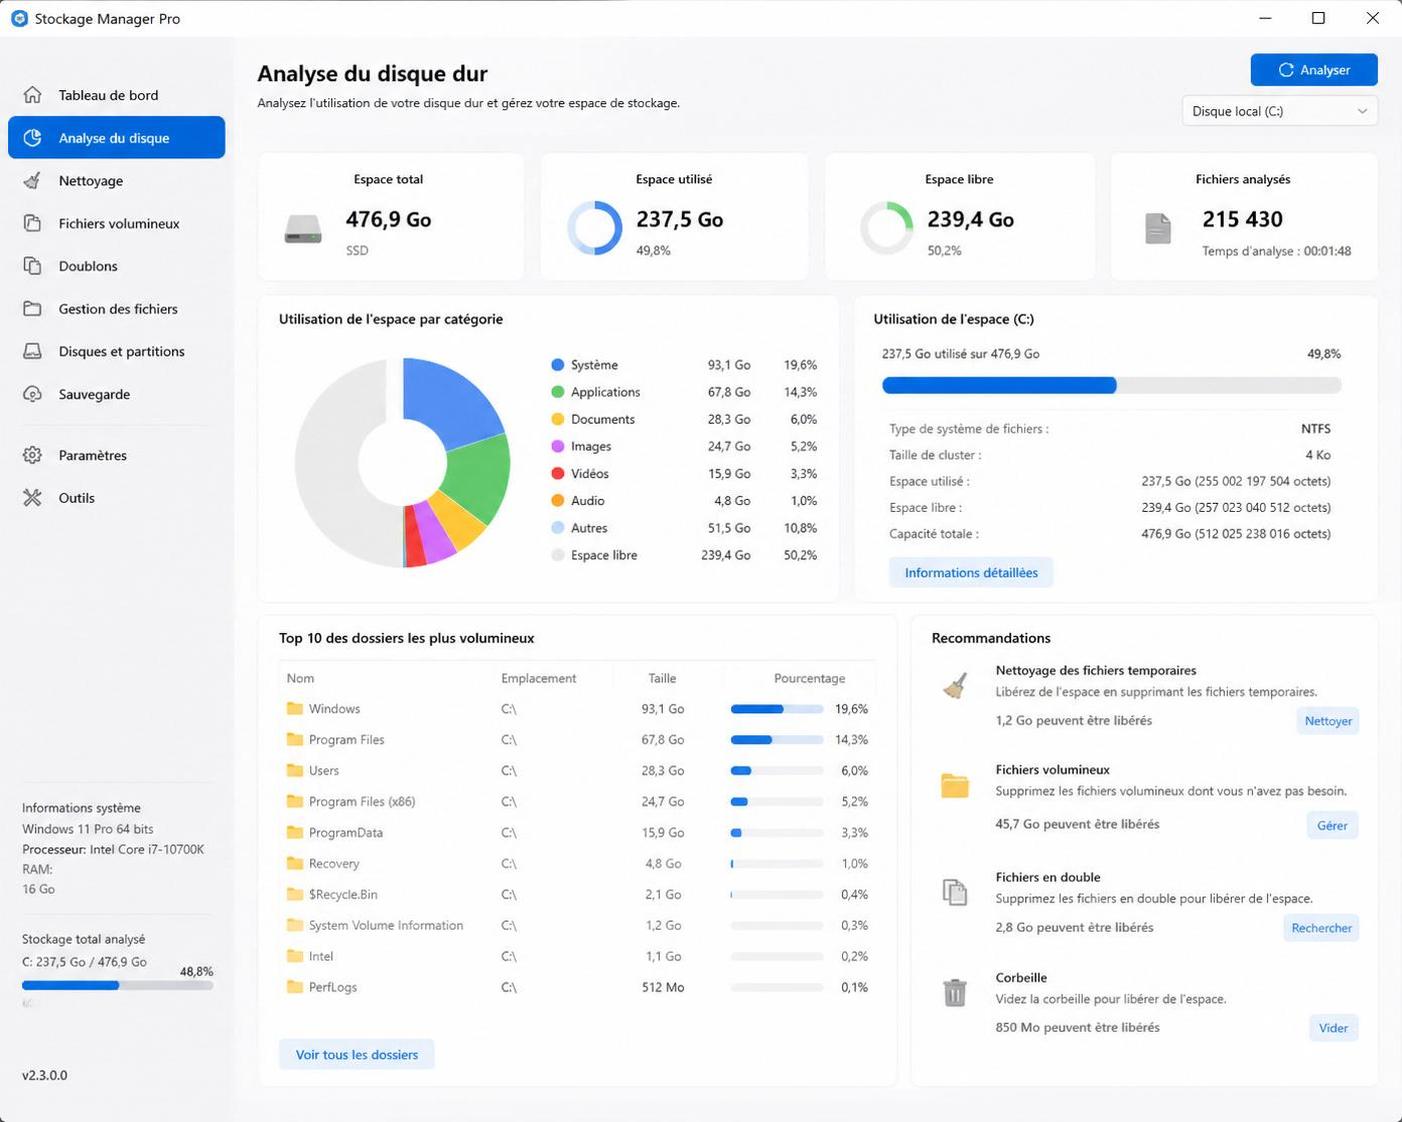This screenshot has height=1122, width=1402.
Task: Start a scan with the Analyser button
Action: (x=1314, y=70)
